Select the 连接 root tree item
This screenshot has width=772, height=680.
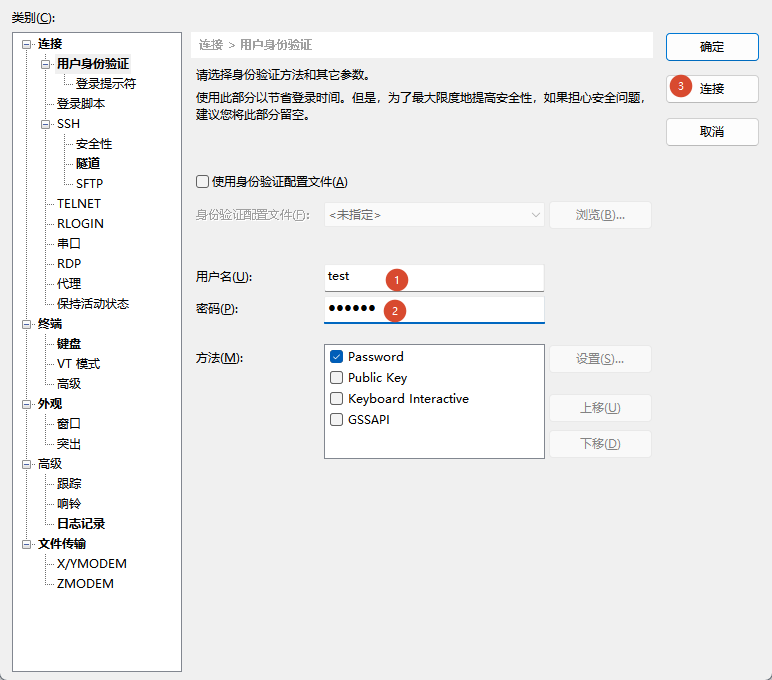pos(50,44)
